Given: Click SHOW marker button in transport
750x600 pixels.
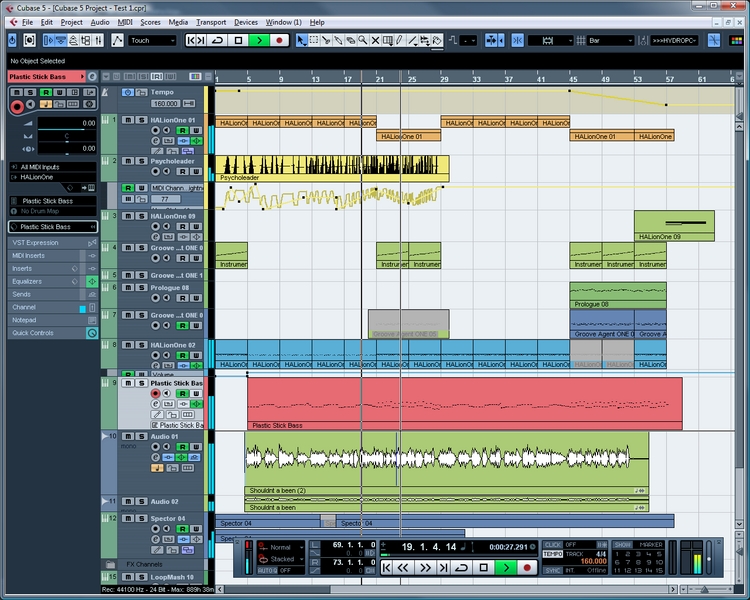Looking at the screenshot, I should pos(623,544).
